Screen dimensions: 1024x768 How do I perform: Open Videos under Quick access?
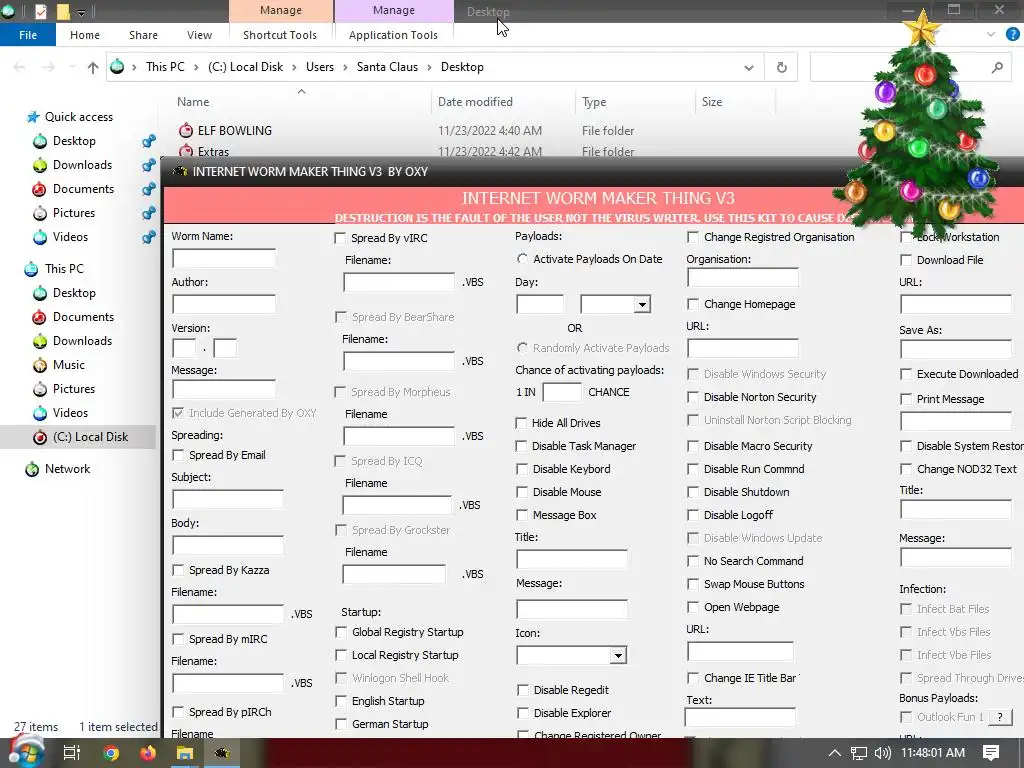[x=70, y=237]
